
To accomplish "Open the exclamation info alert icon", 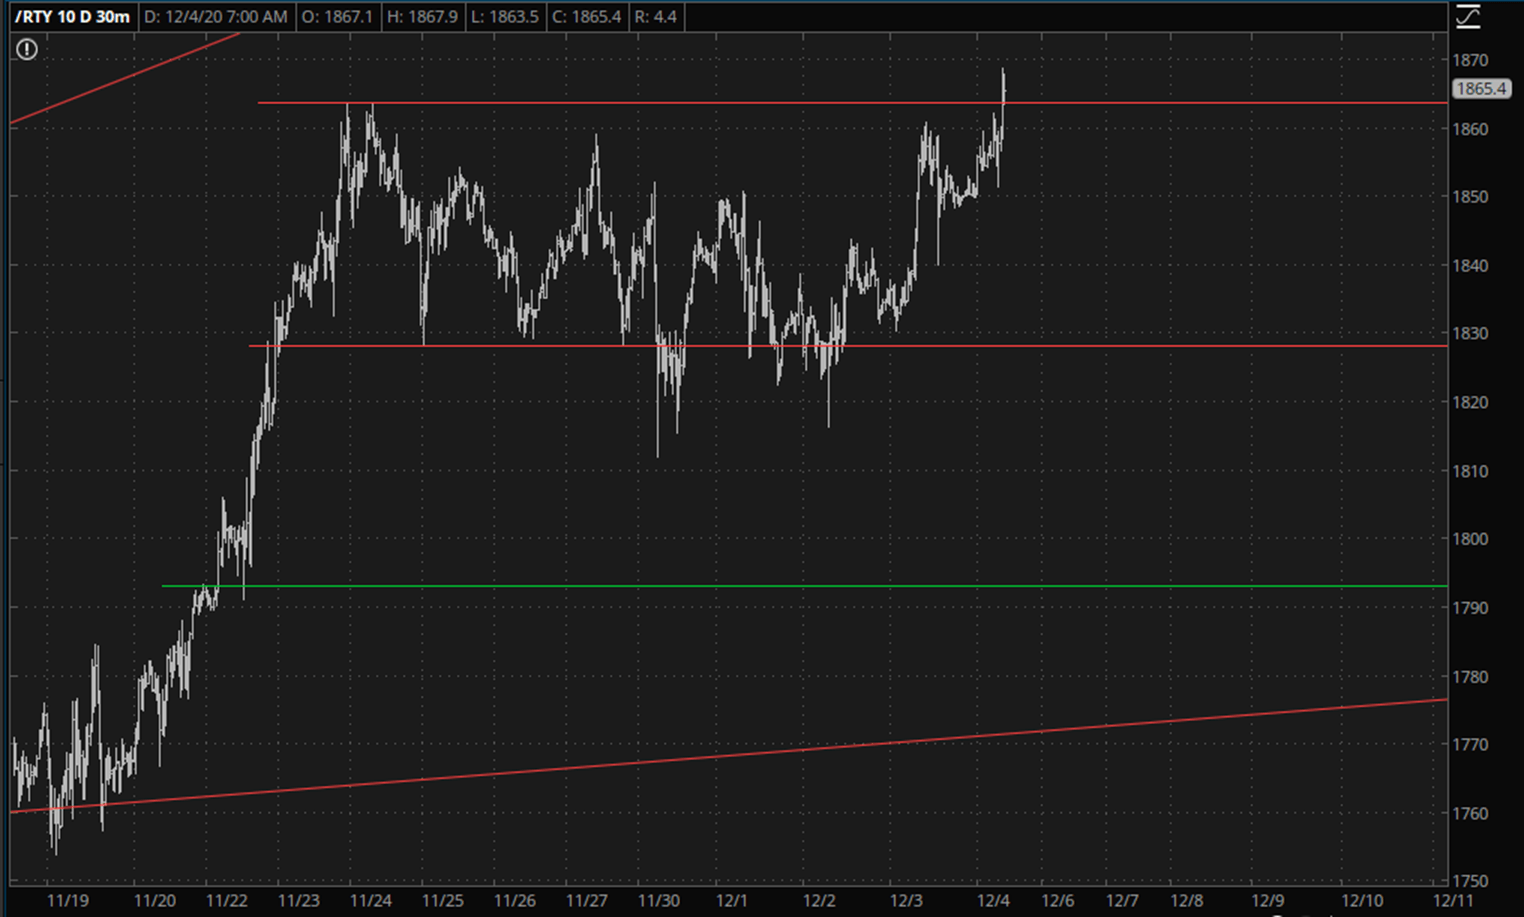I will (27, 49).
